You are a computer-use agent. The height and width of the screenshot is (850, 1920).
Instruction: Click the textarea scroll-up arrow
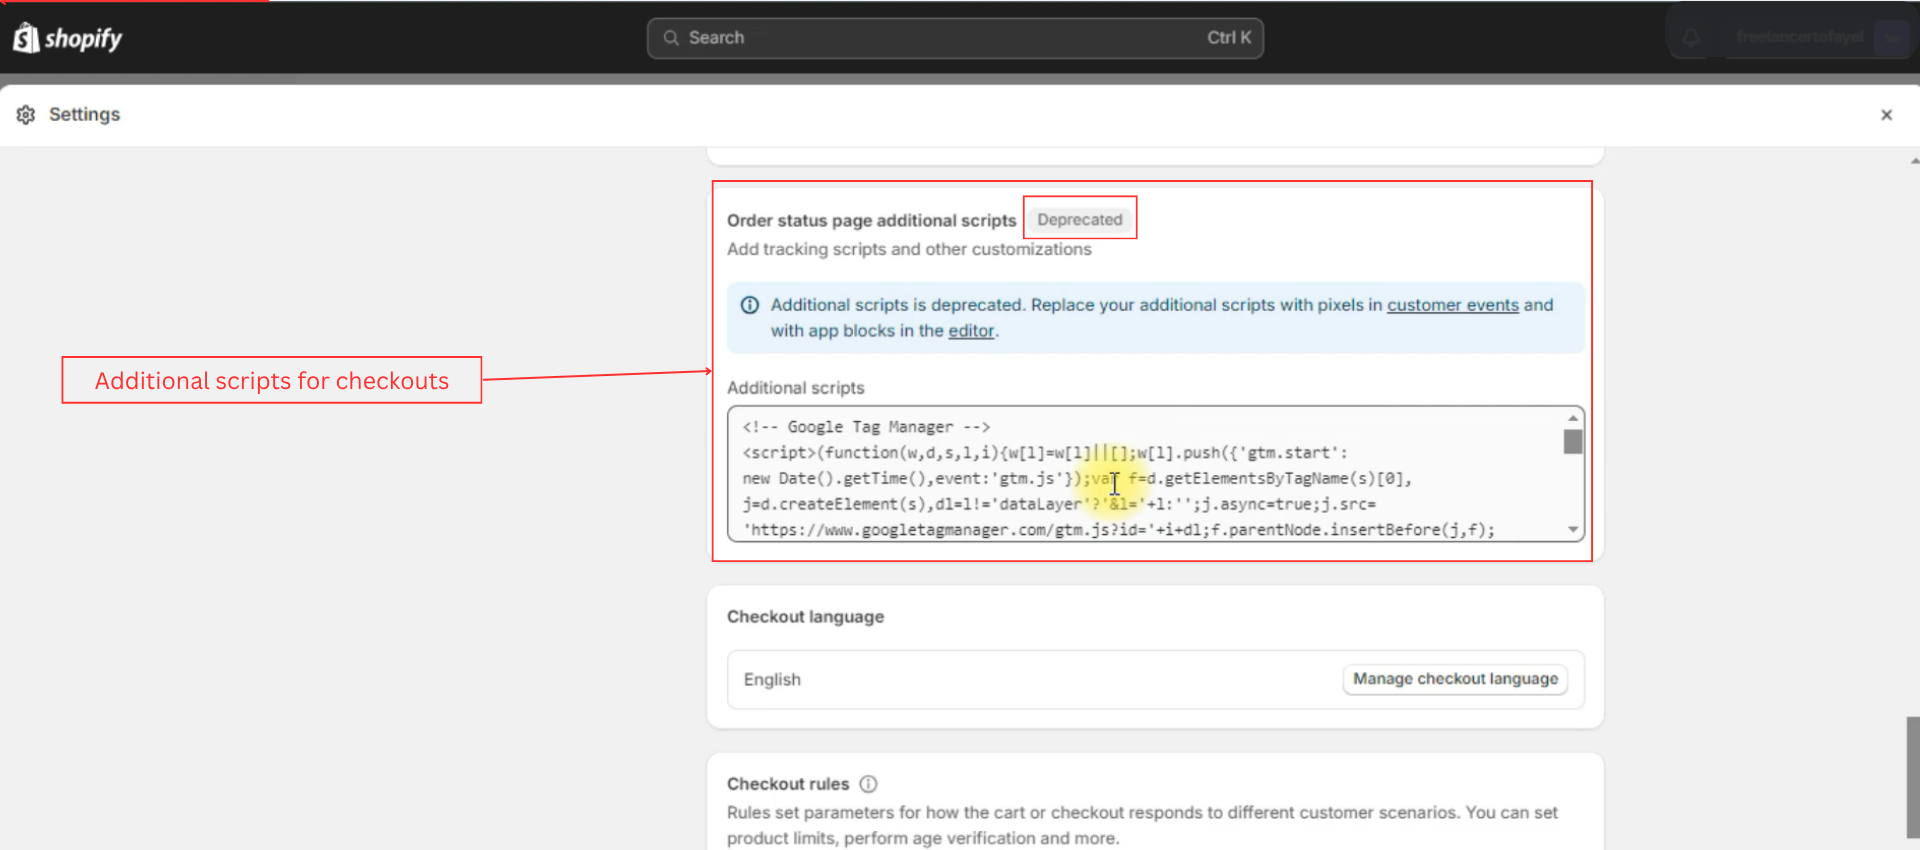(1573, 418)
